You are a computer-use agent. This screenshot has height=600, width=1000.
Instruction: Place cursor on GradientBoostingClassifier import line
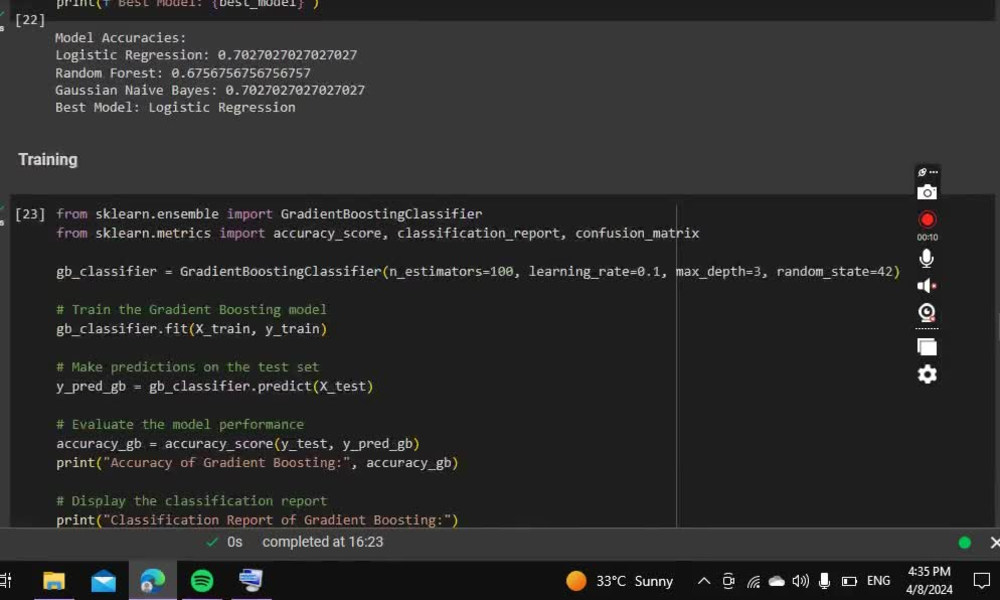click(269, 214)
